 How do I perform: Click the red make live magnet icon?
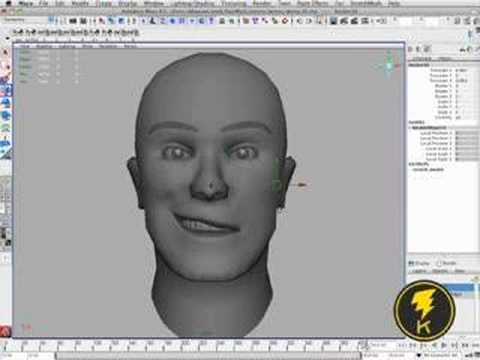click(x=285, y=21)
